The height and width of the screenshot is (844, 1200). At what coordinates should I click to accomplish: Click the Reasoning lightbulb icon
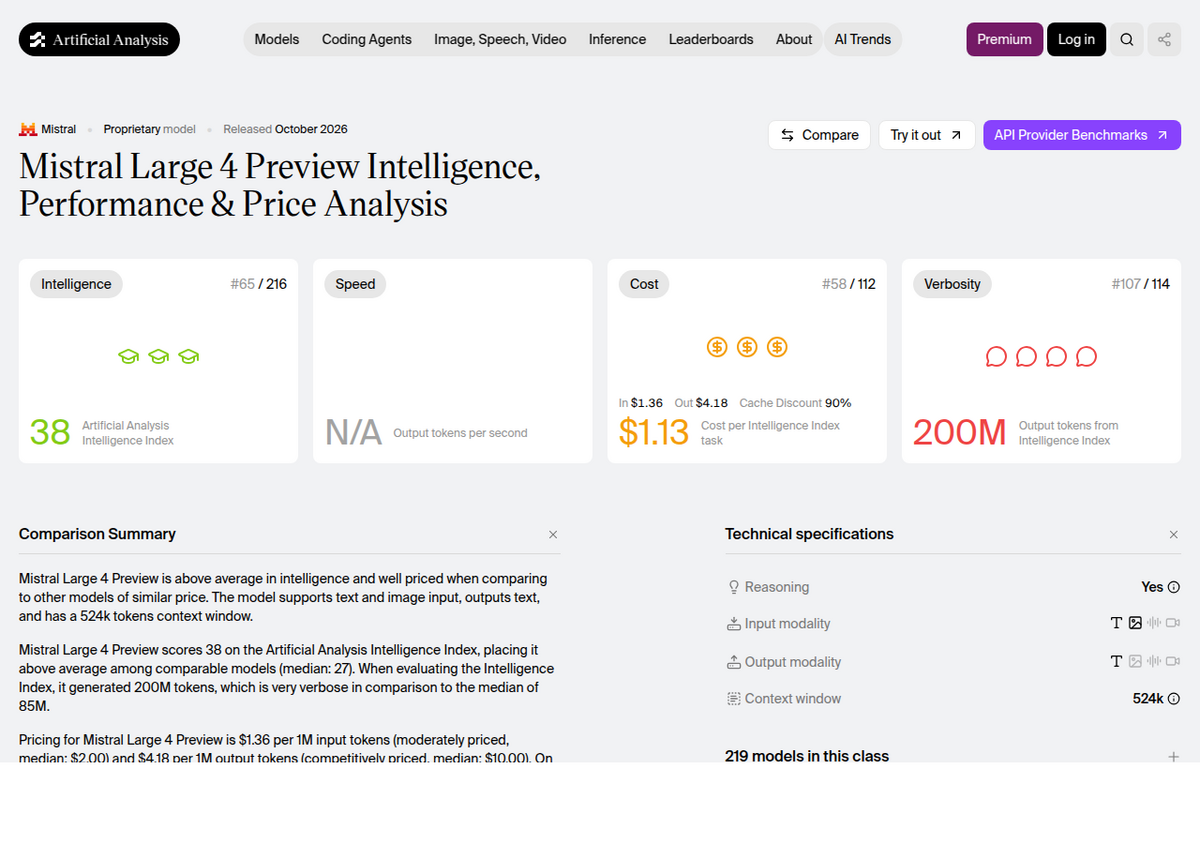click(x=734, y=587)
